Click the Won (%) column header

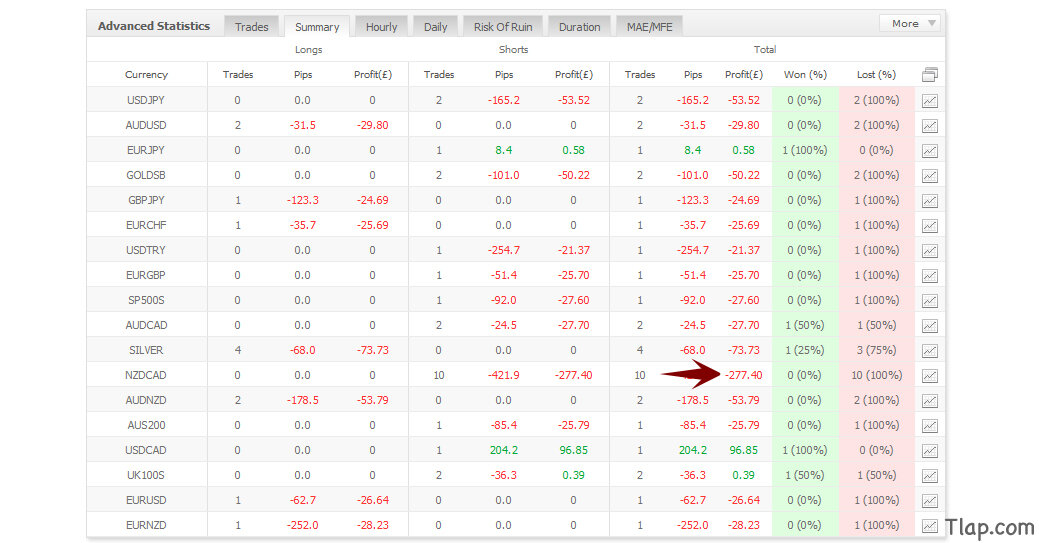pyautogui.click(x=805, y=74)
